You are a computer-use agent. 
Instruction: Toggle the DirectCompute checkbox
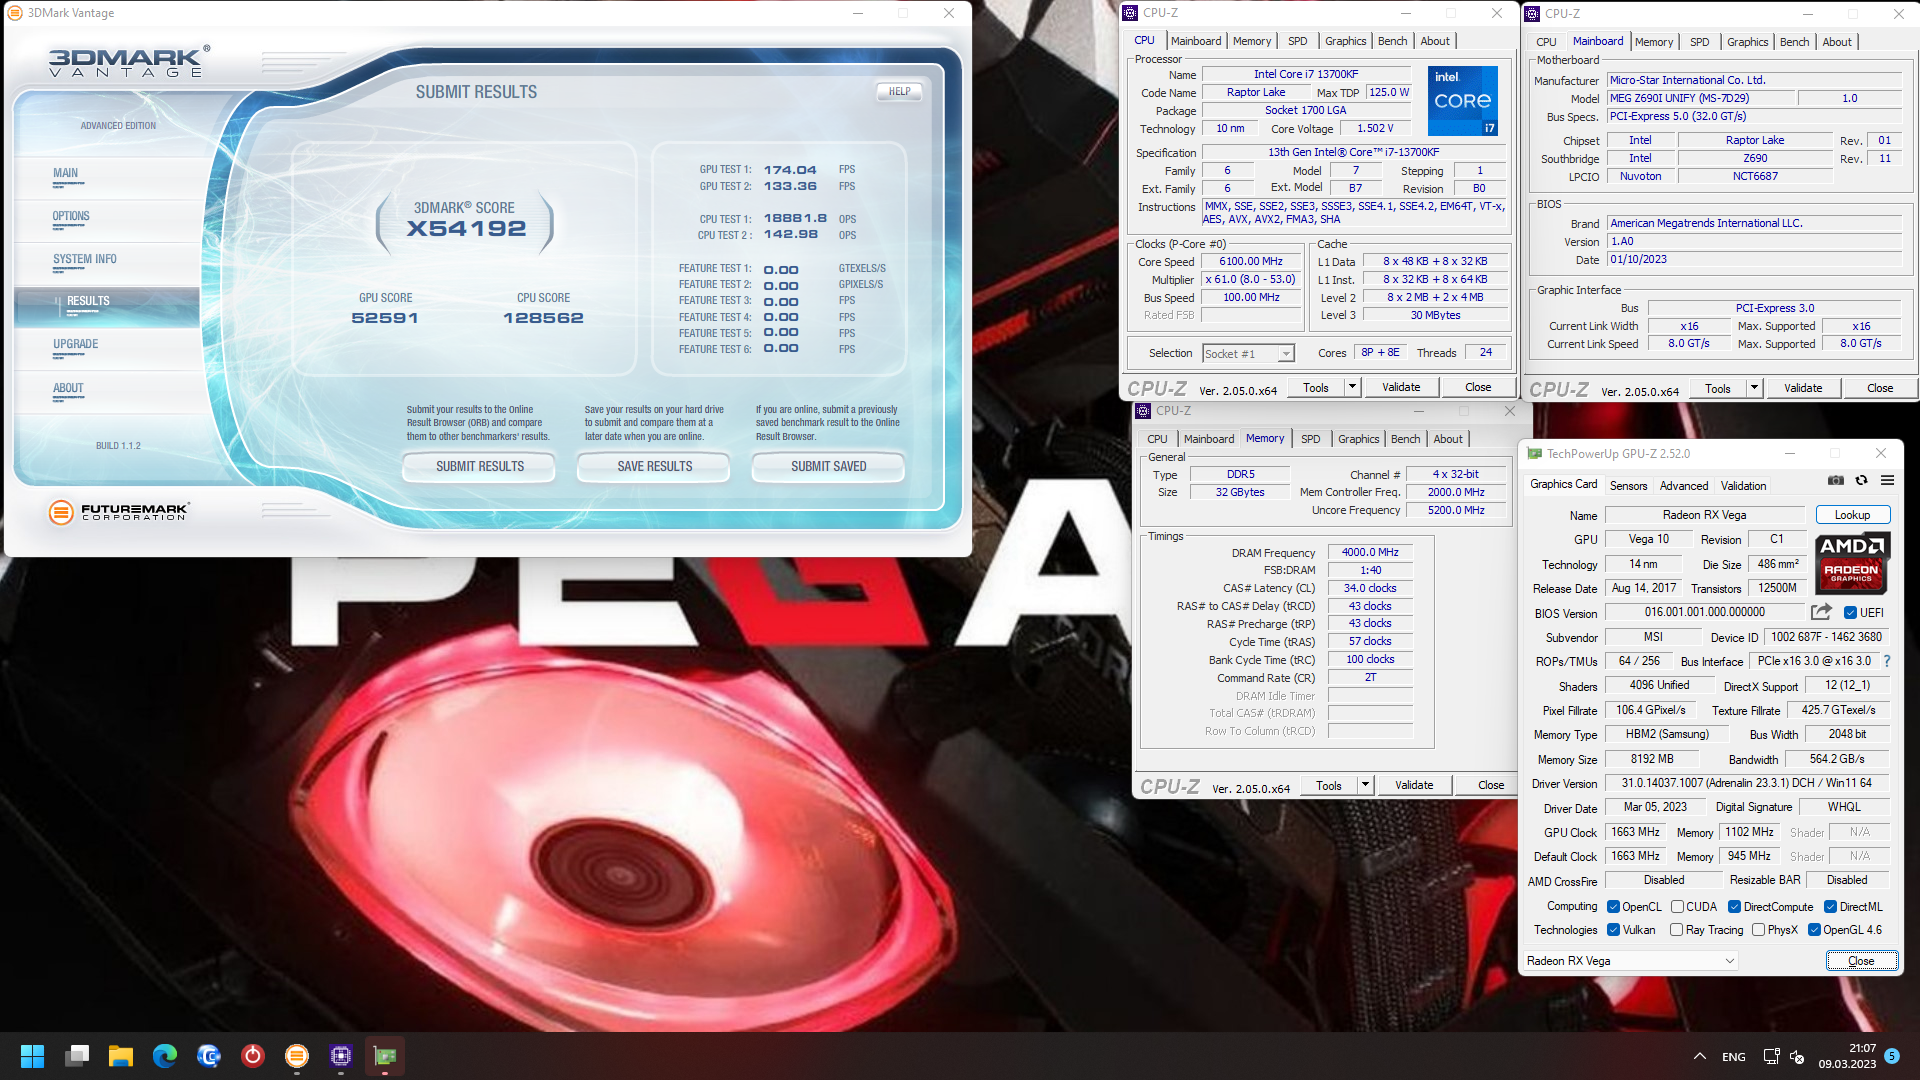pyautogui.click(x=1734, y=907)
